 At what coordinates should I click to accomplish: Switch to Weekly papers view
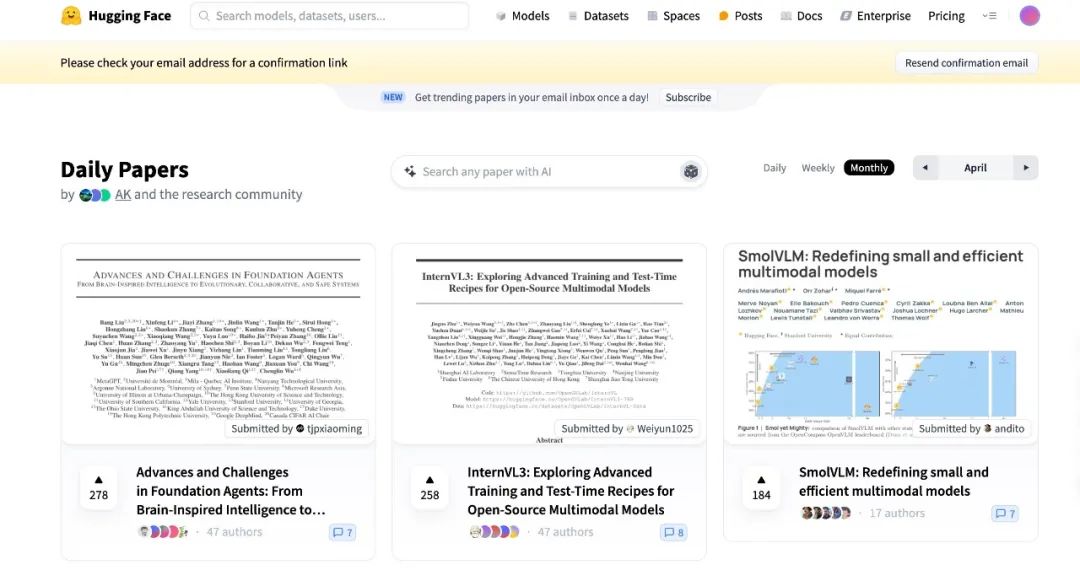pyautogui.click(x=818, y=168)
